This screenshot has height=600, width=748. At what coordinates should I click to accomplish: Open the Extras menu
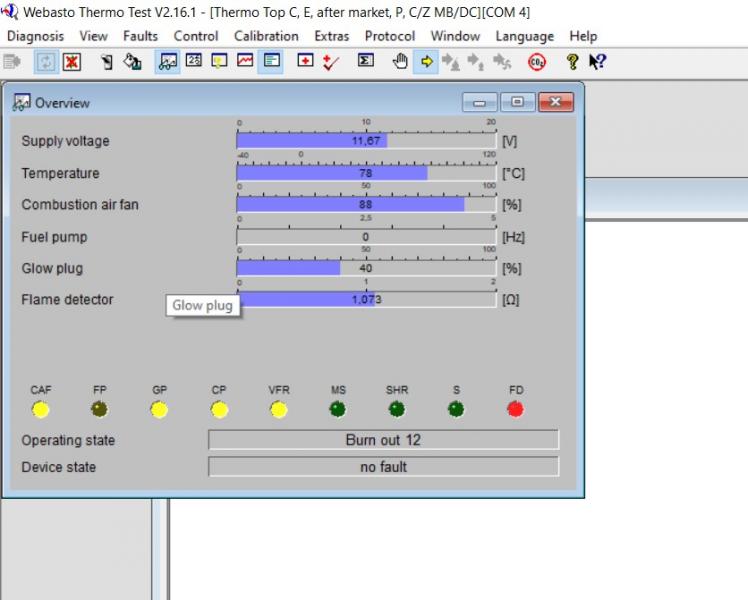coord(332,36)
